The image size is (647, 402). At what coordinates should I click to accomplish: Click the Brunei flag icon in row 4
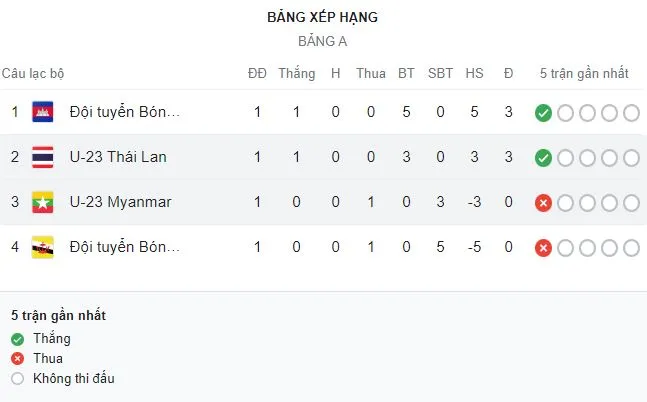click(x=42, y=247)
